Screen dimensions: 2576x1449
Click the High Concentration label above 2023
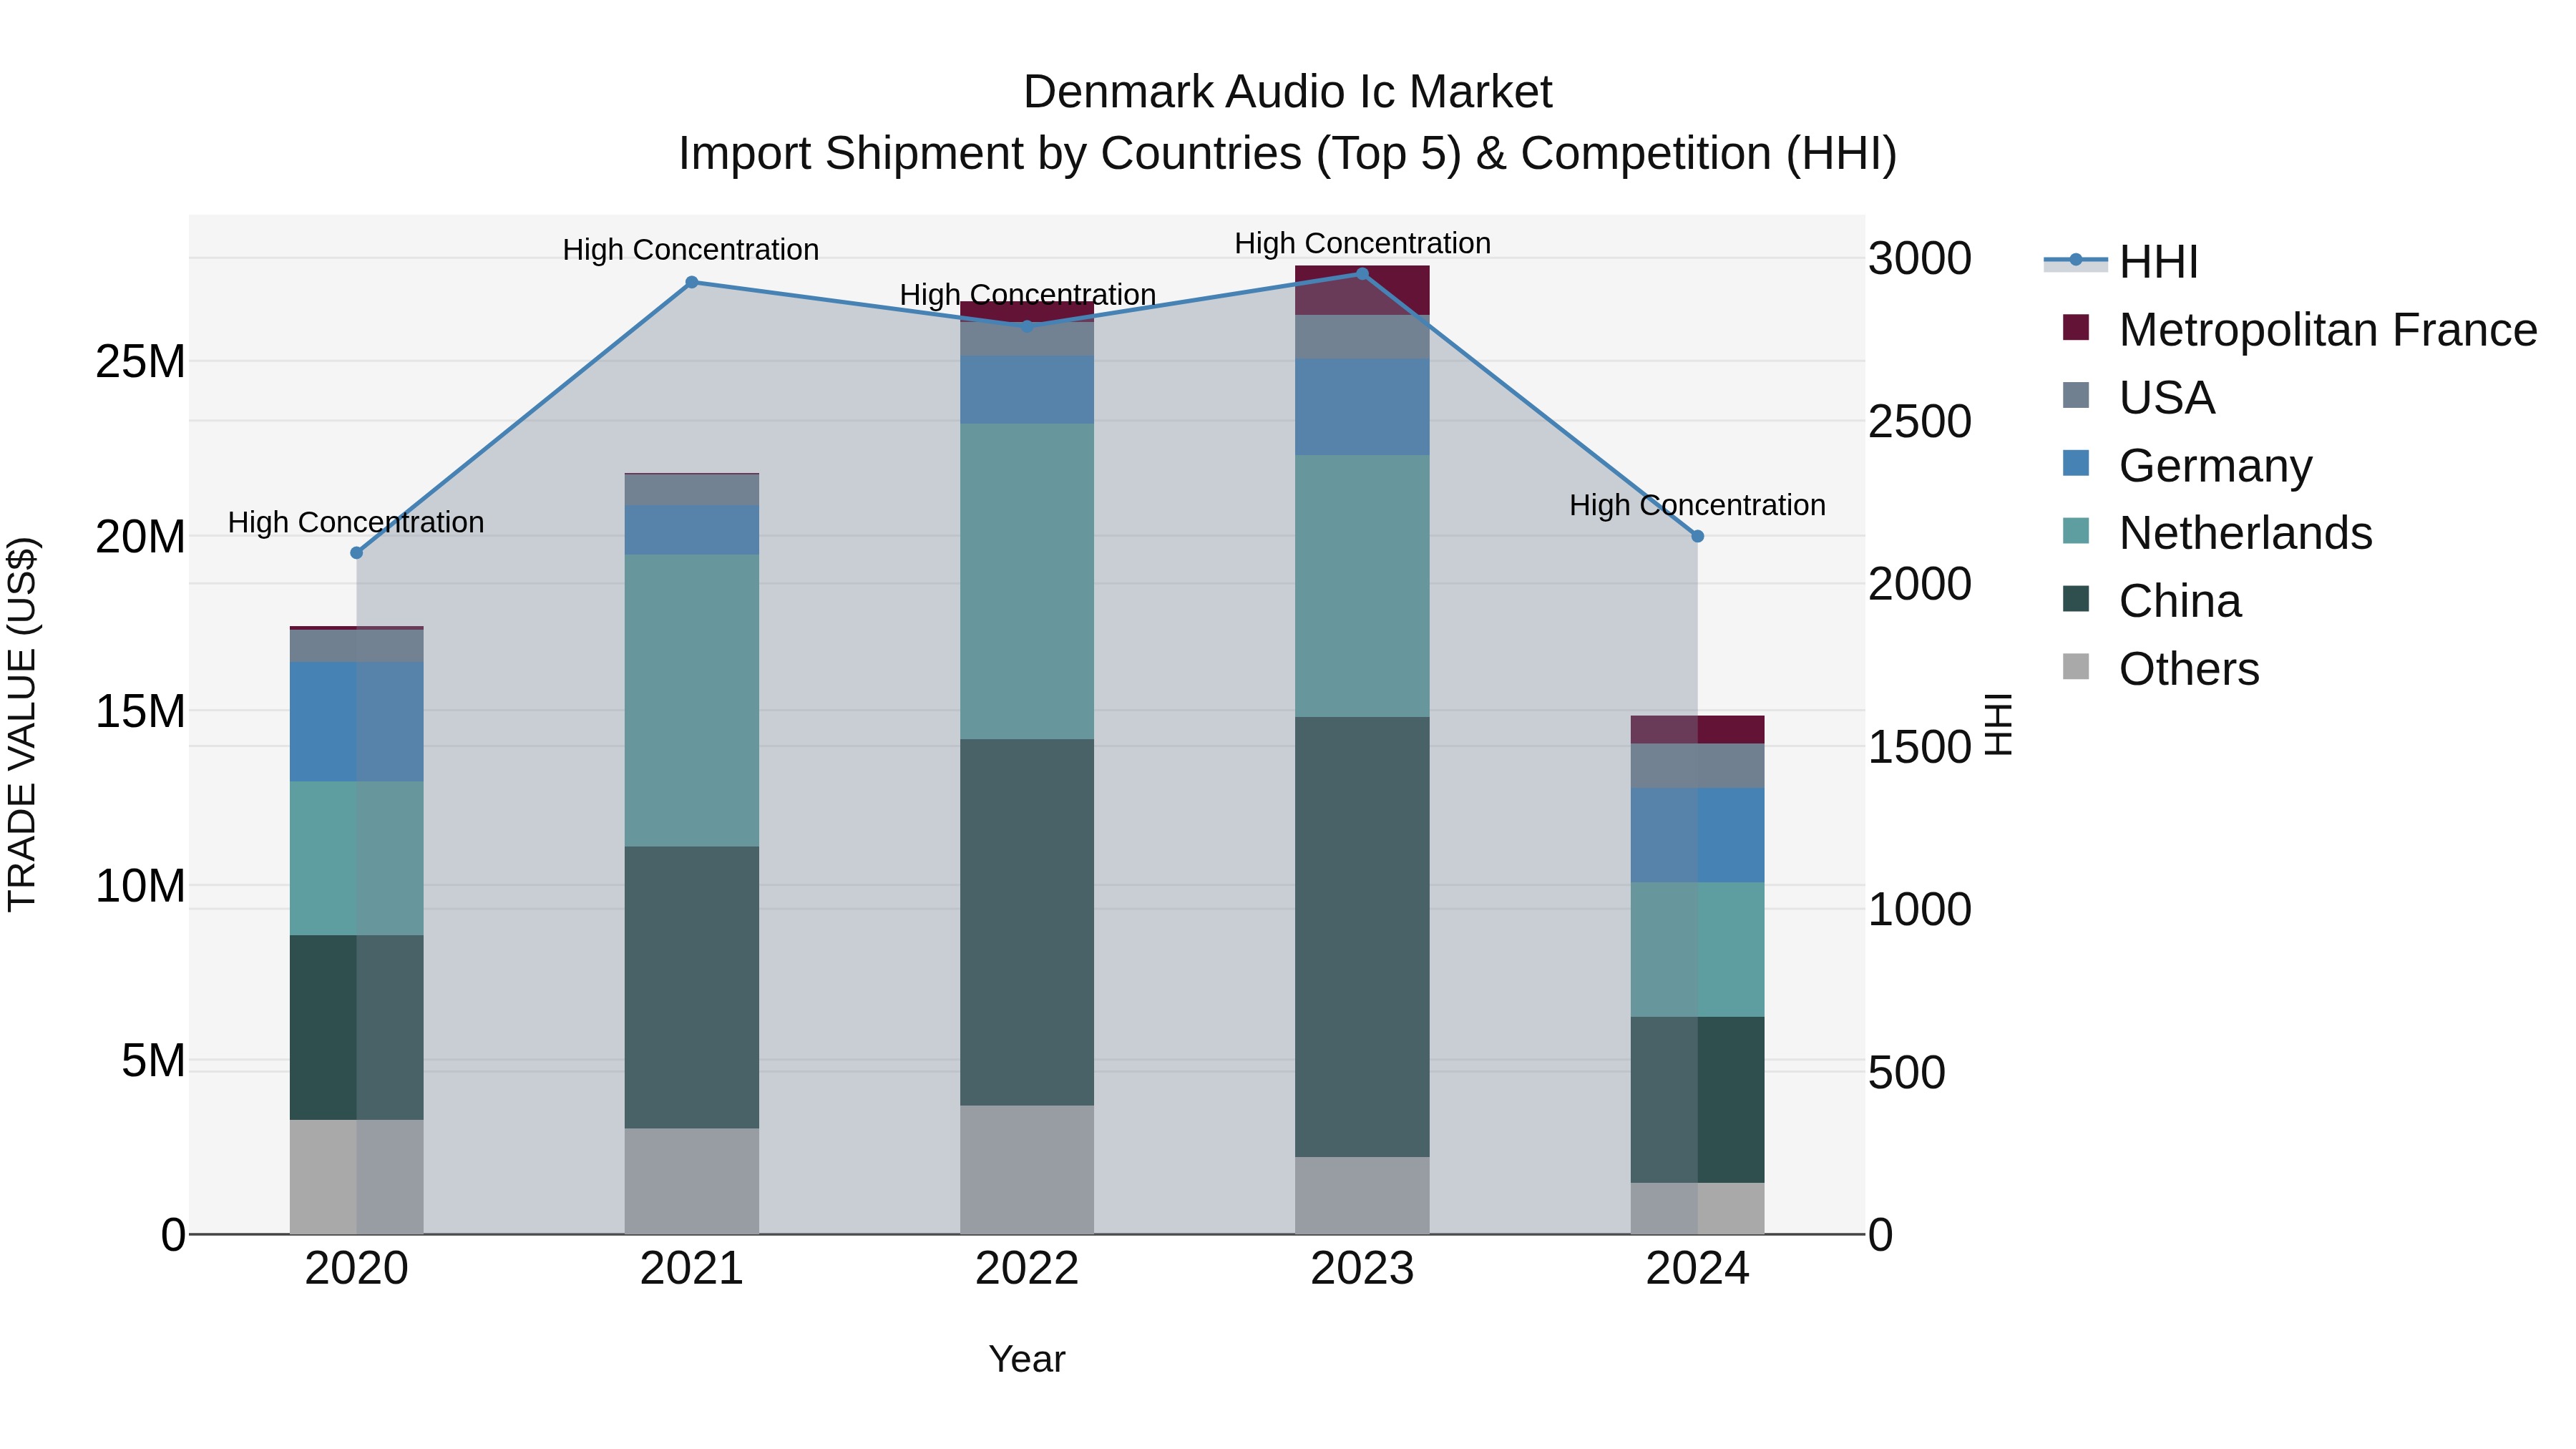click(1362, 243)
